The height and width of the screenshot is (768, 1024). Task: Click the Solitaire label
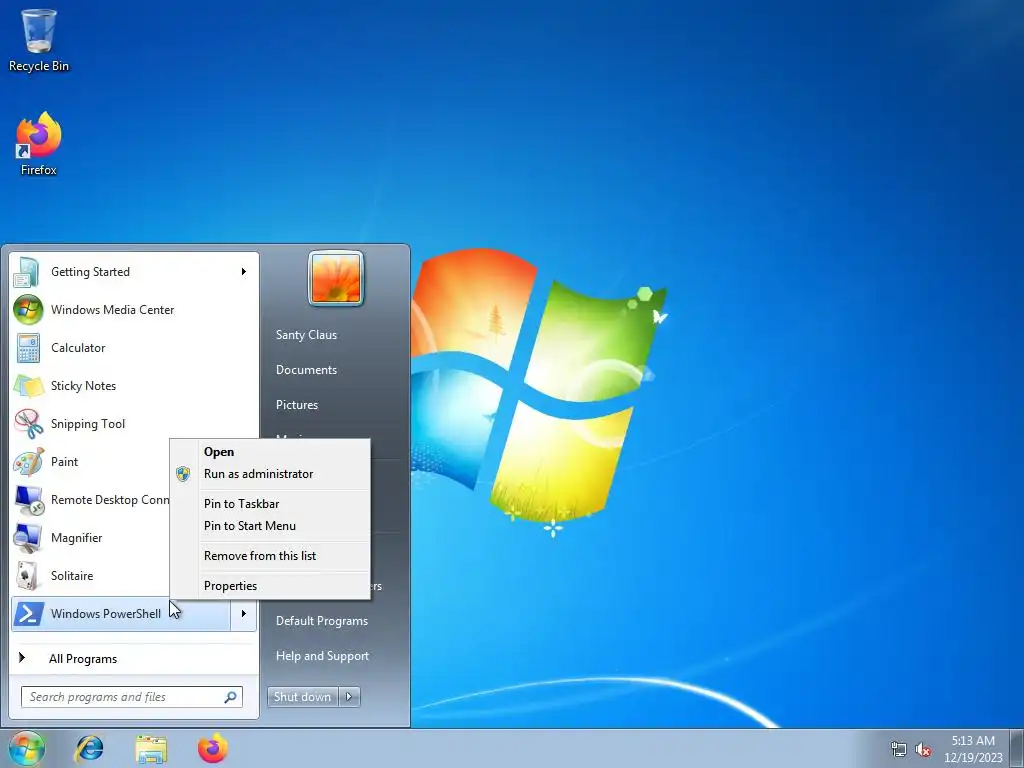click(x=72, y=575)
